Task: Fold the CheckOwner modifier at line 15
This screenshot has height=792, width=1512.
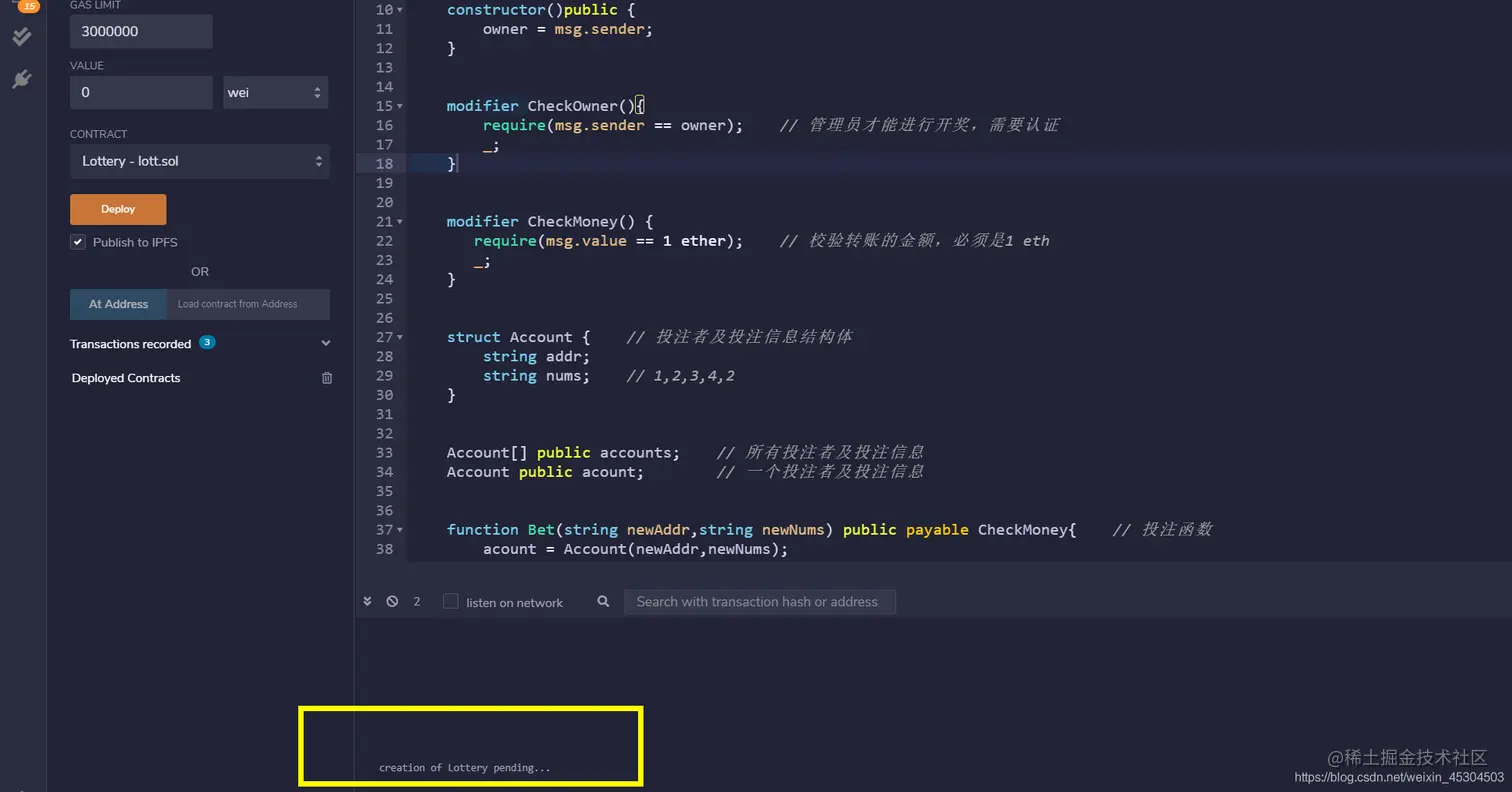Action: click(400, 106)
